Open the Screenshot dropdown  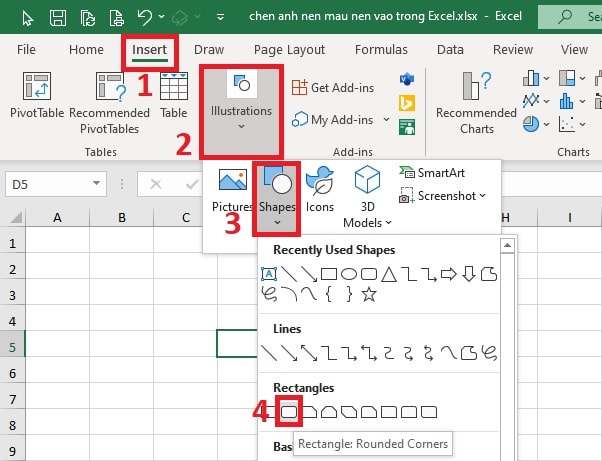tap(442, 196)
